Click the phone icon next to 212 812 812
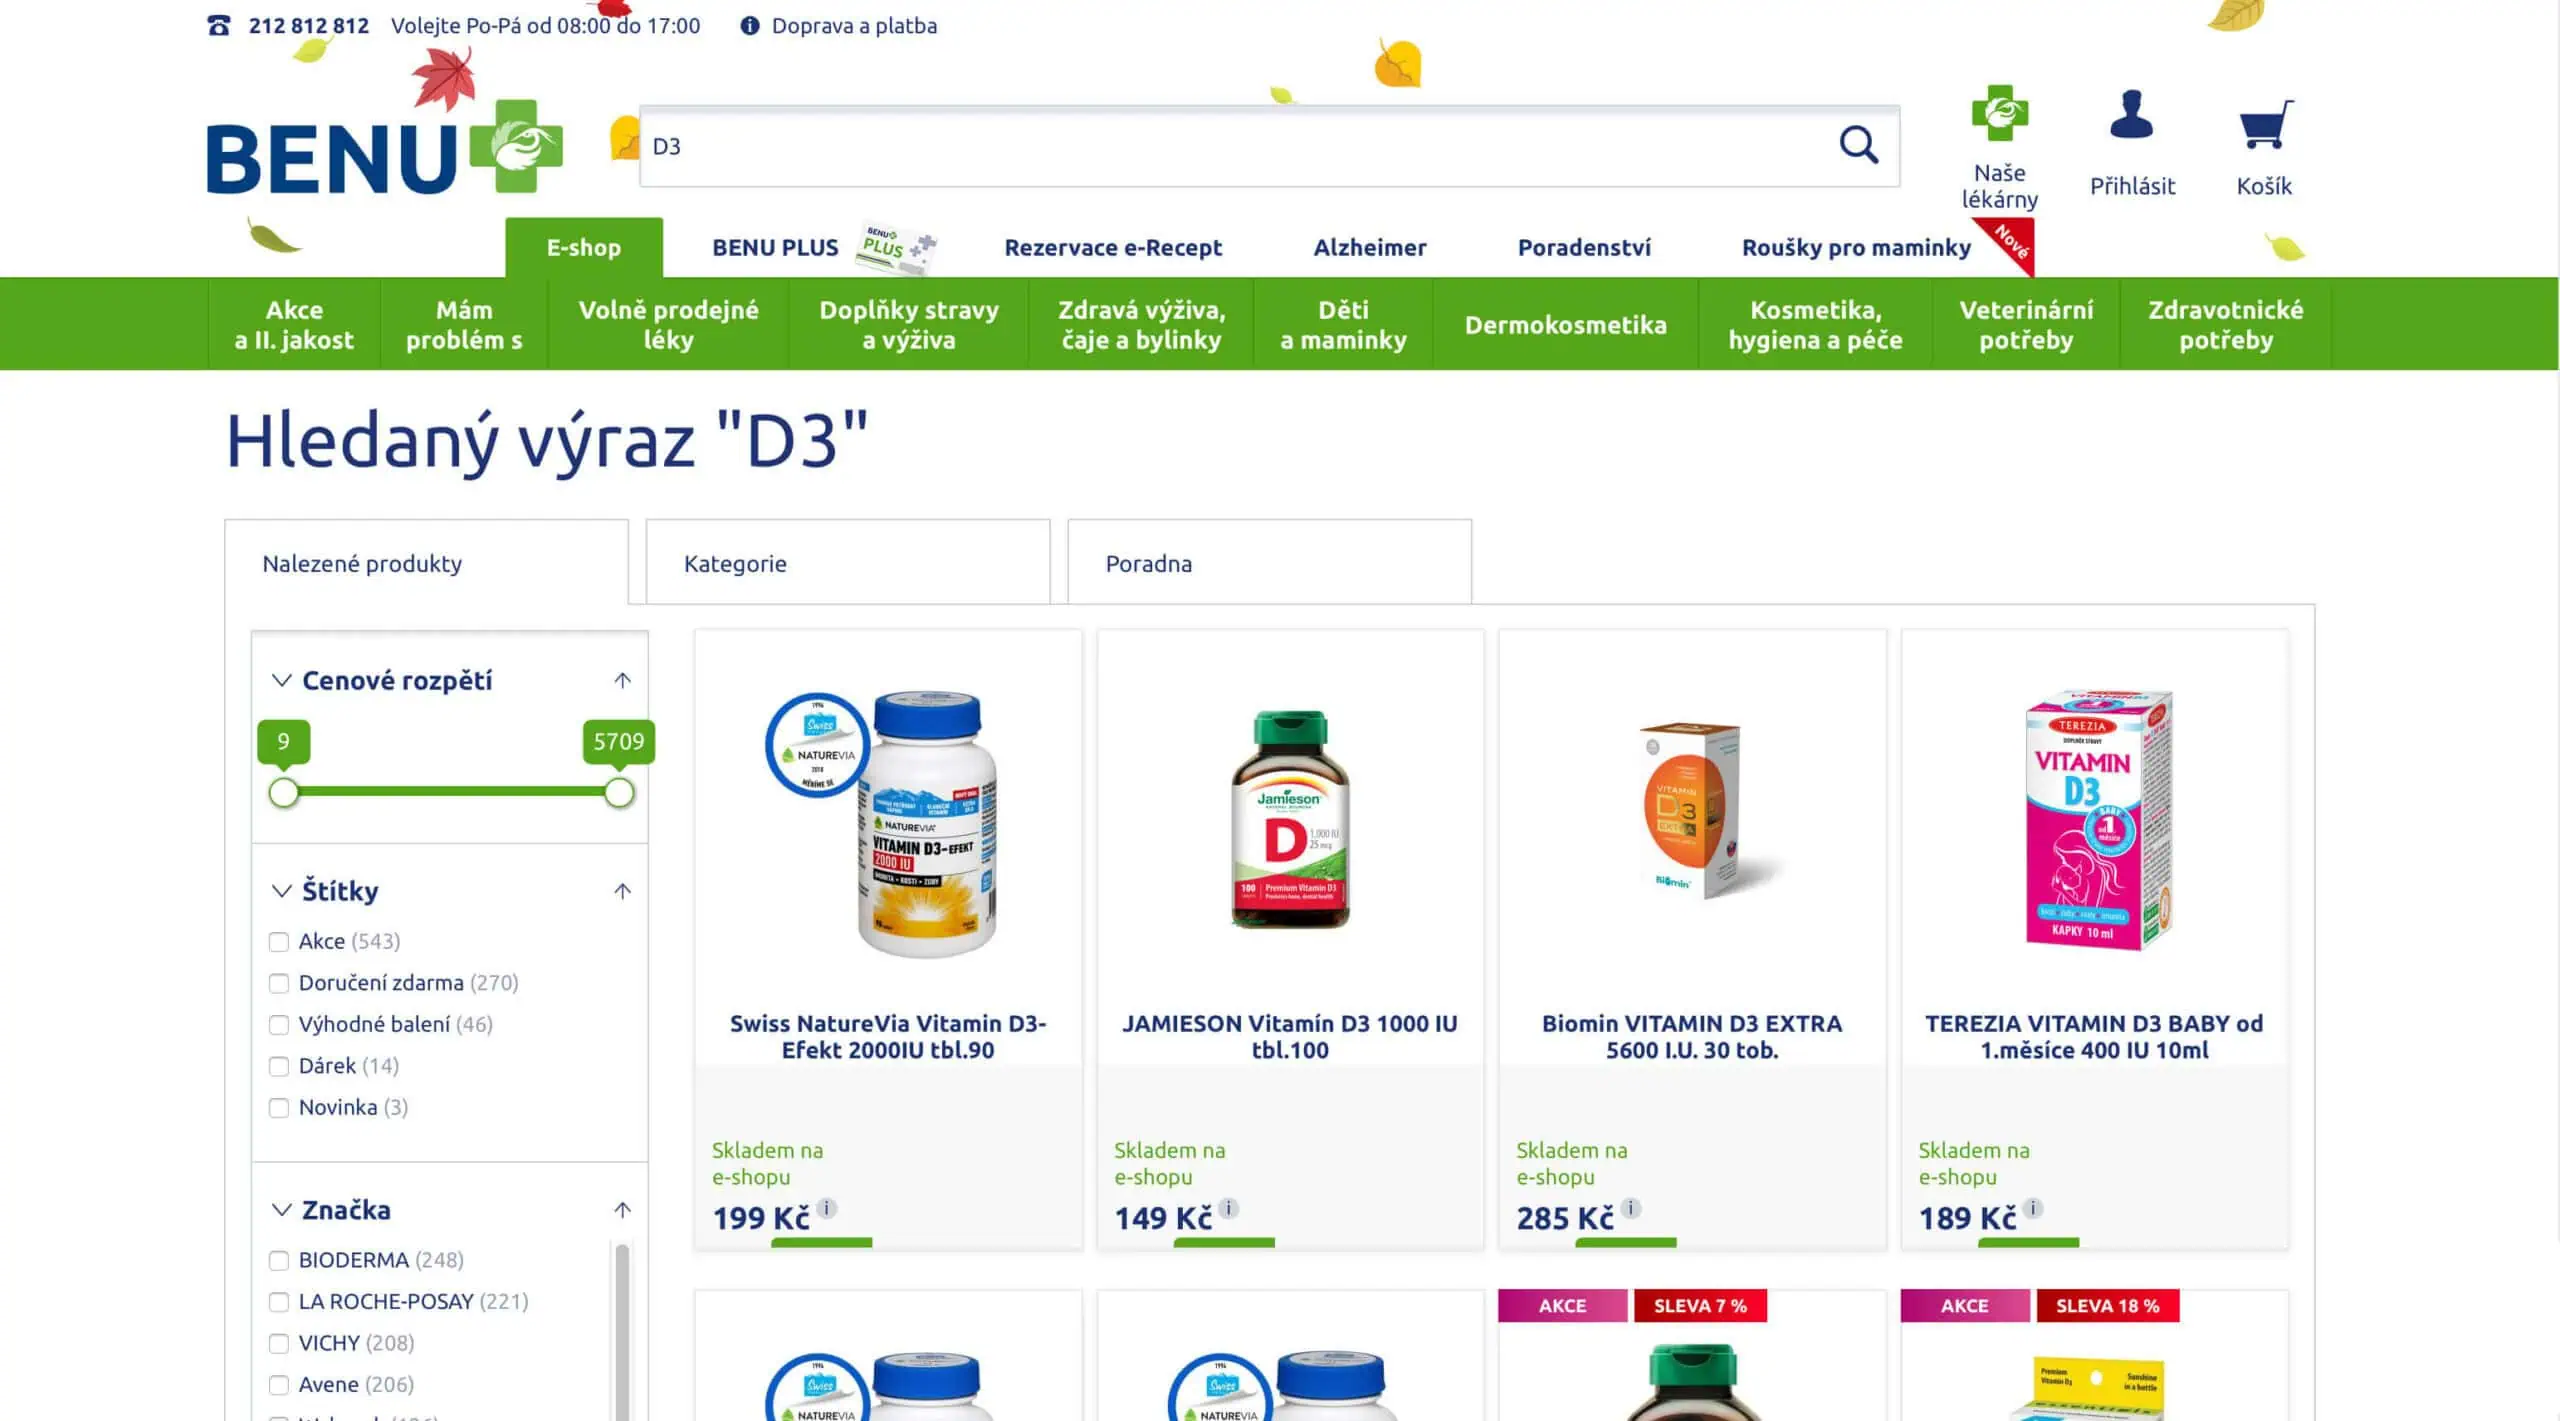 point(218,25)
